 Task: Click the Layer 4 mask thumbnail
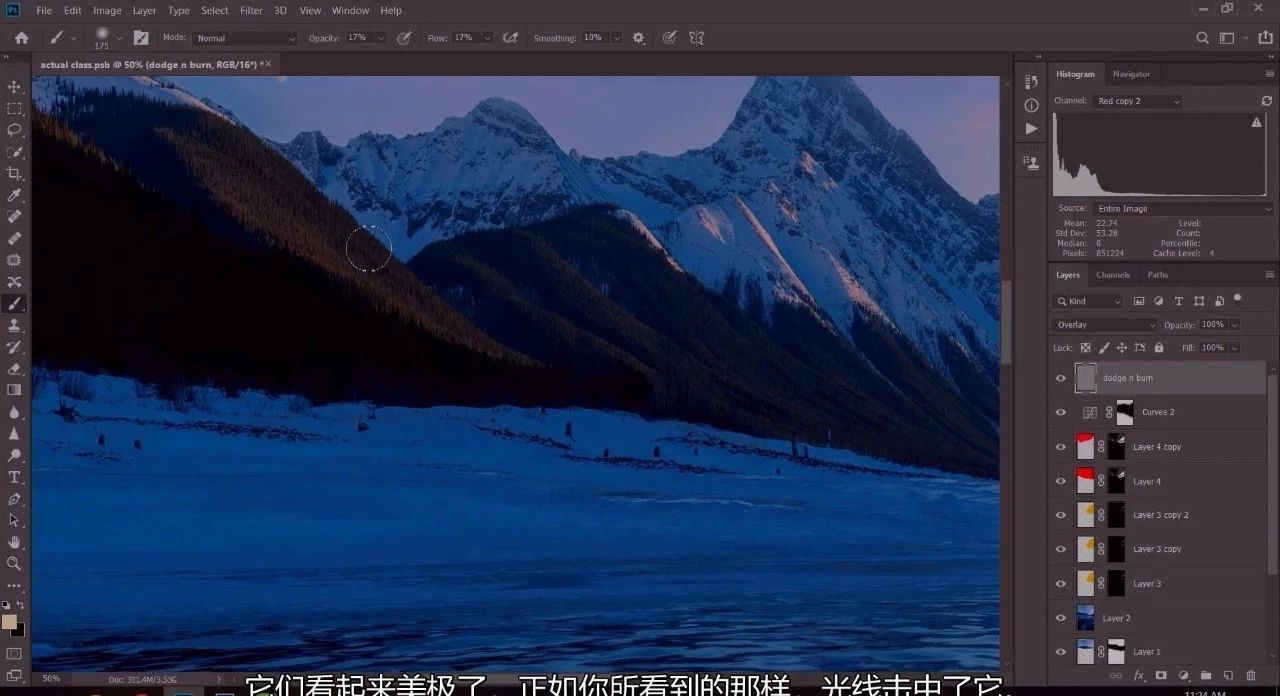coord(1116,481)
